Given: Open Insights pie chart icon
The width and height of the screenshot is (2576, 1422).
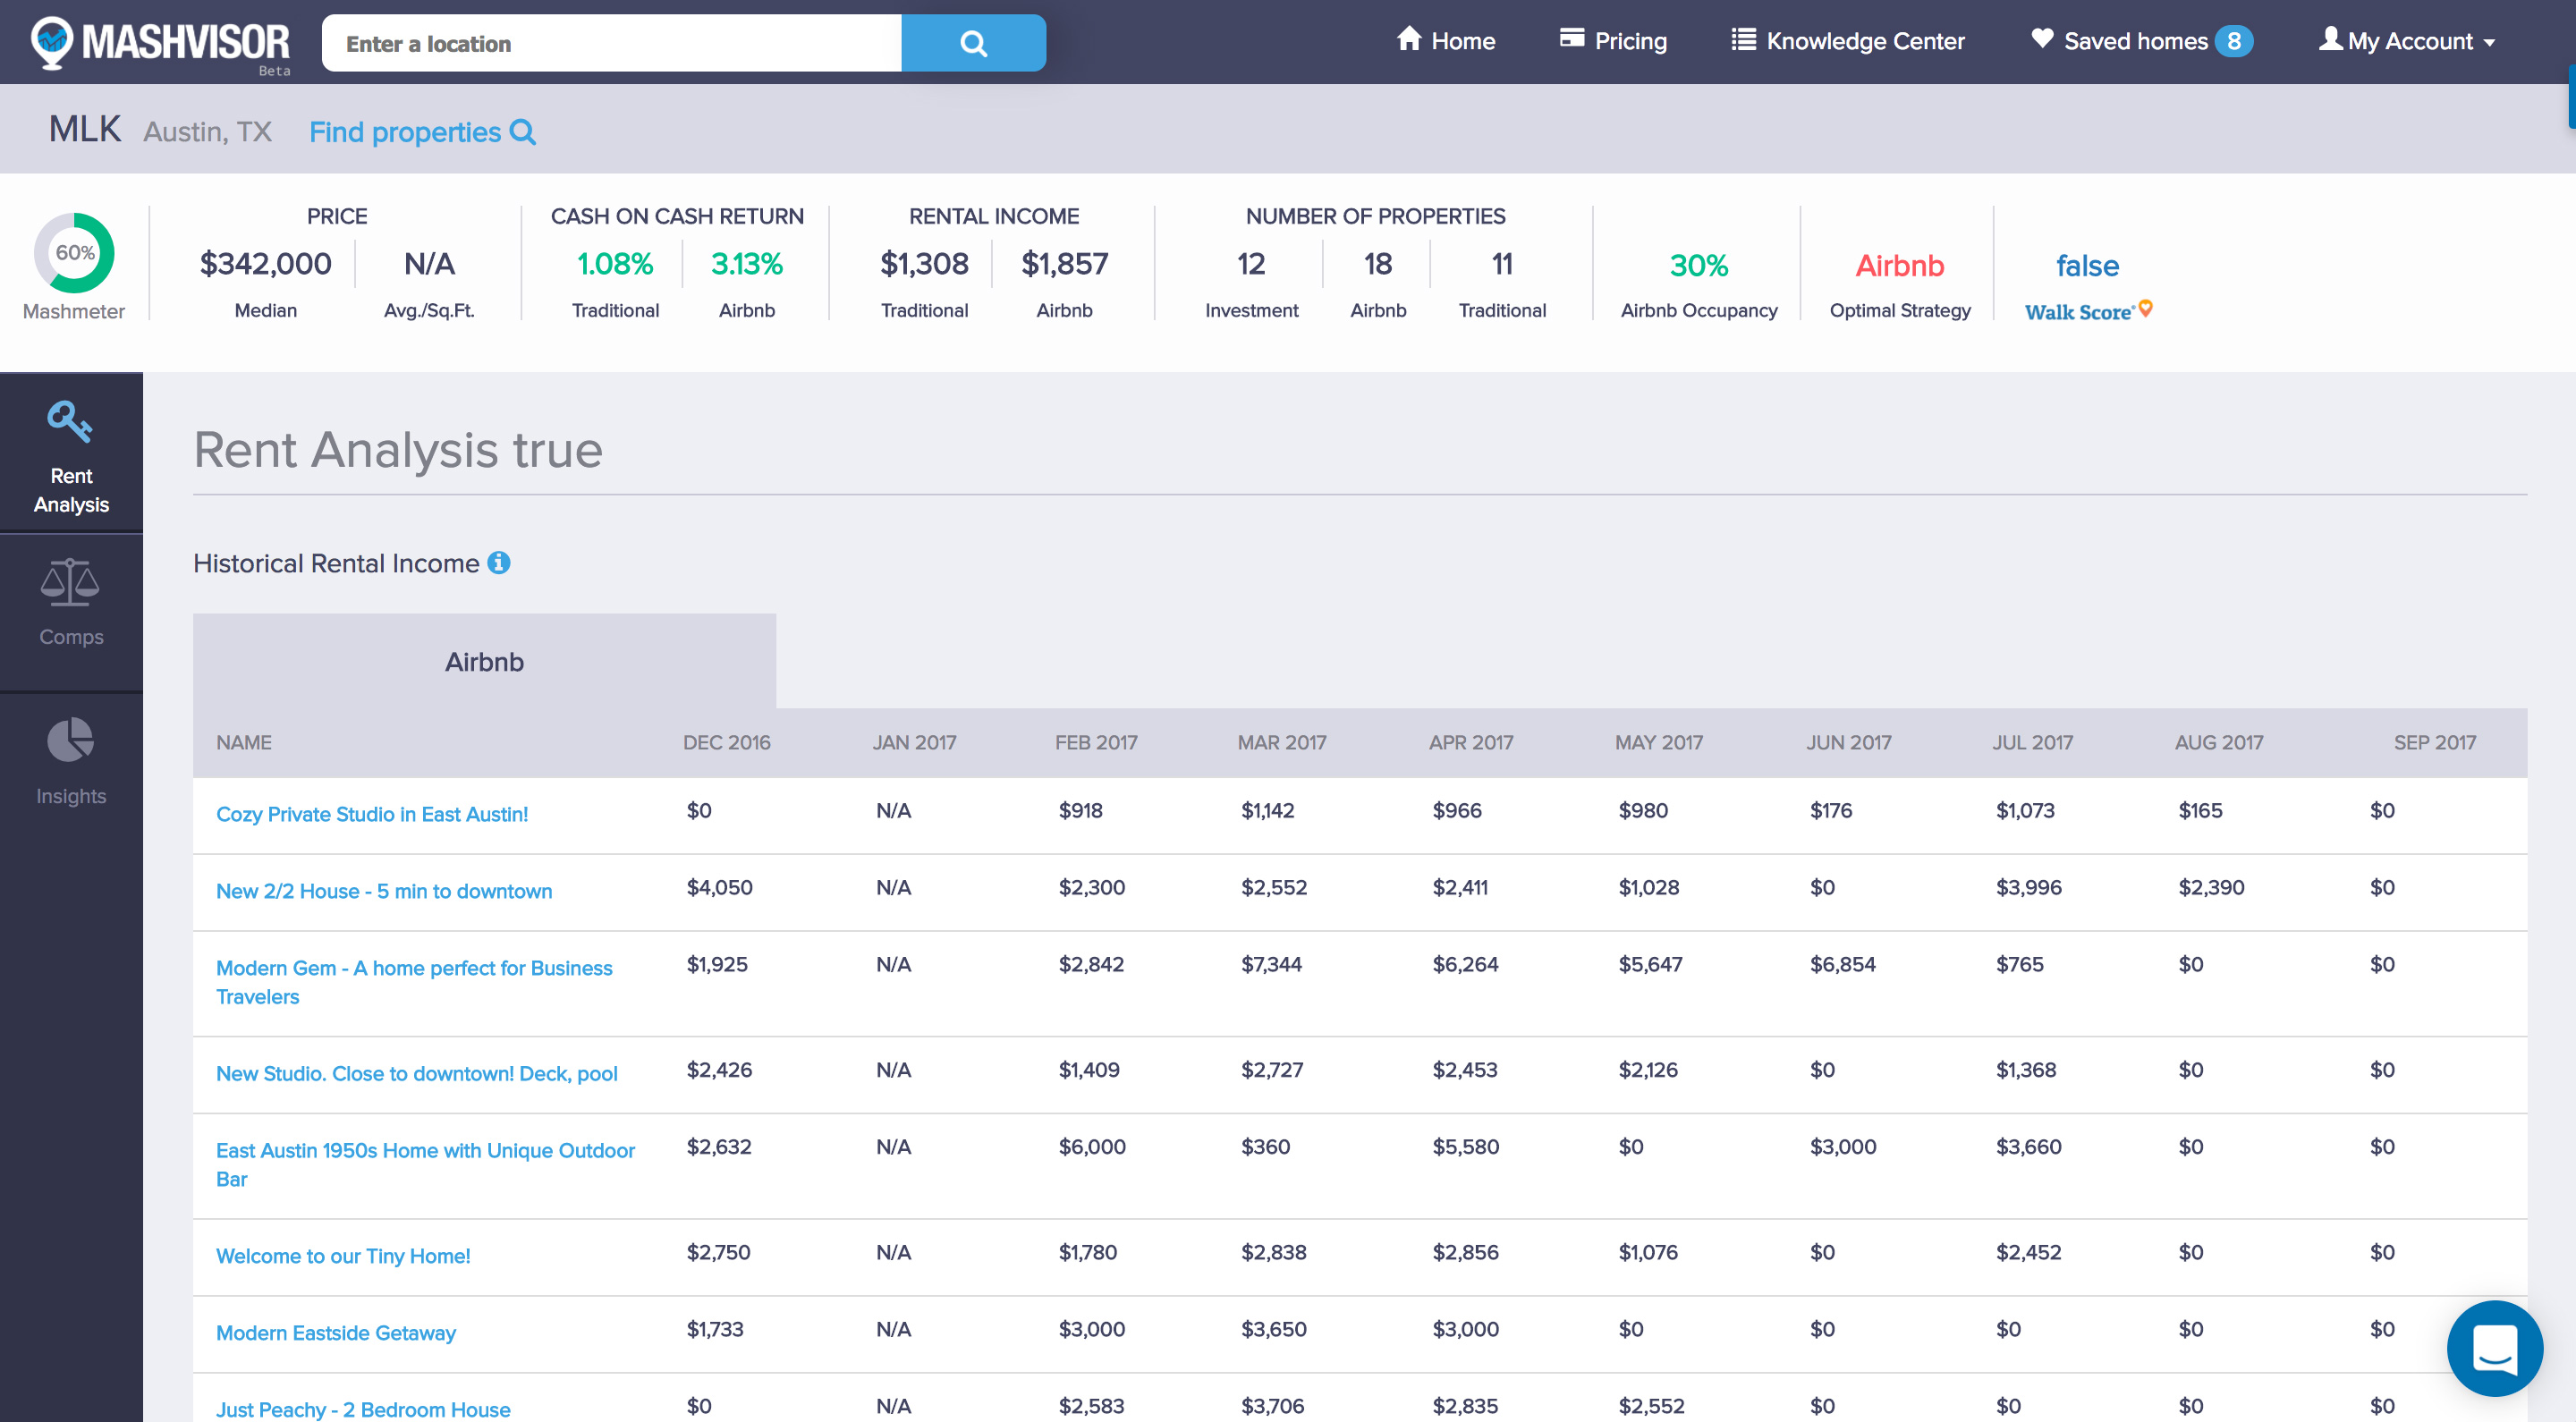Looking at the screenshot, I should click(70, 741).
